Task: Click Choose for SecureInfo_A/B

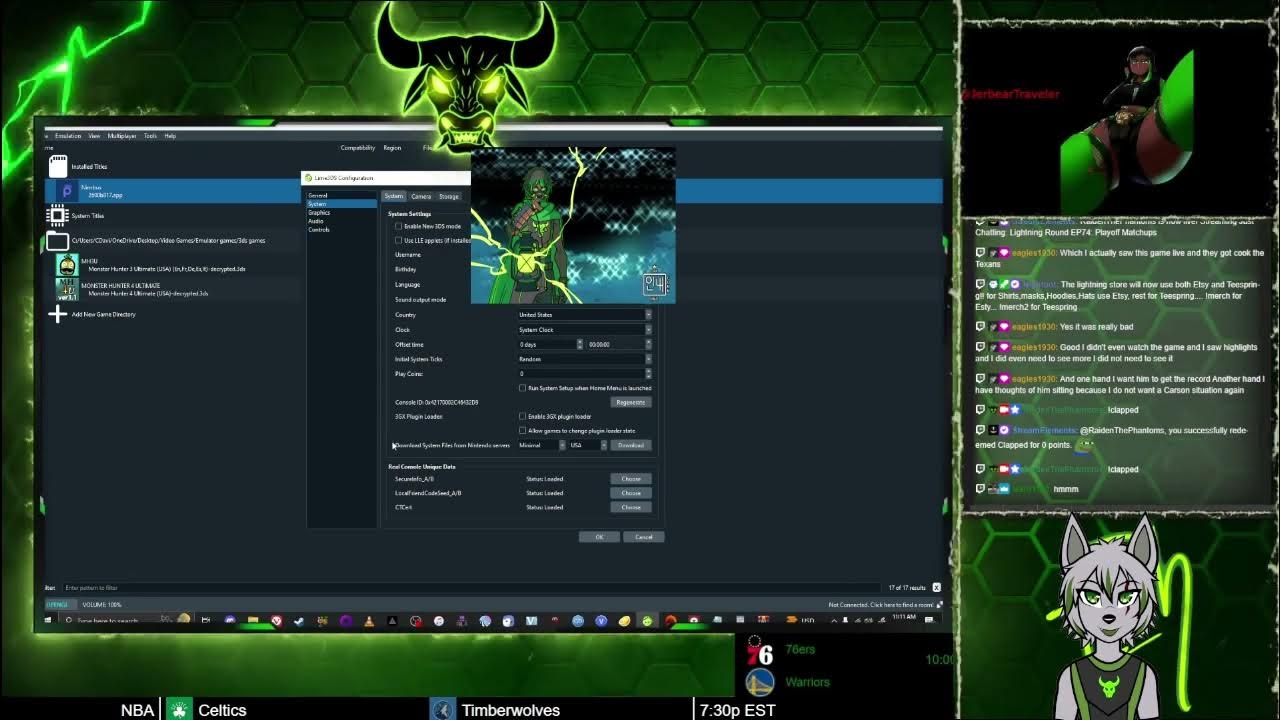Action: click(631, 479)
